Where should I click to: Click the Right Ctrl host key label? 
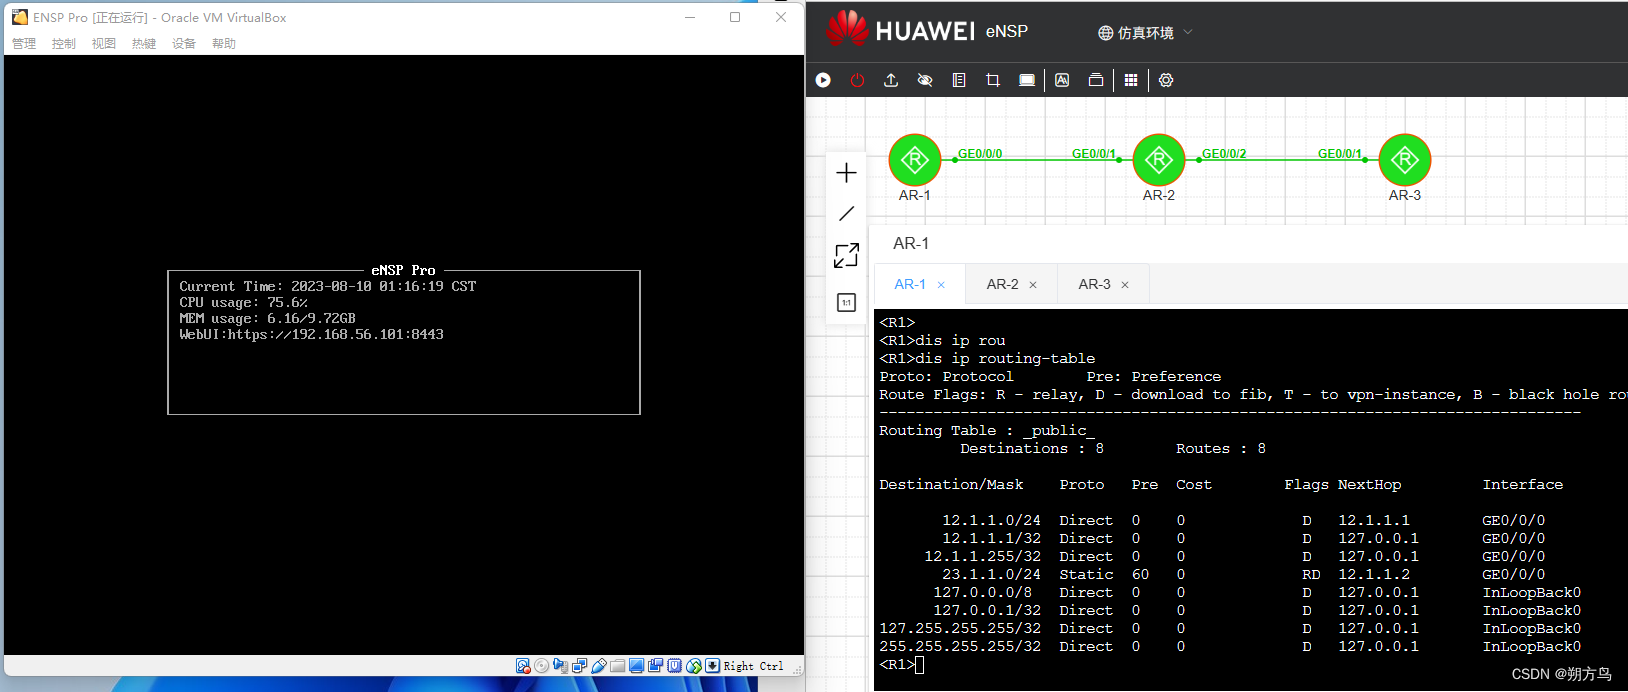[x=753, y=666]
